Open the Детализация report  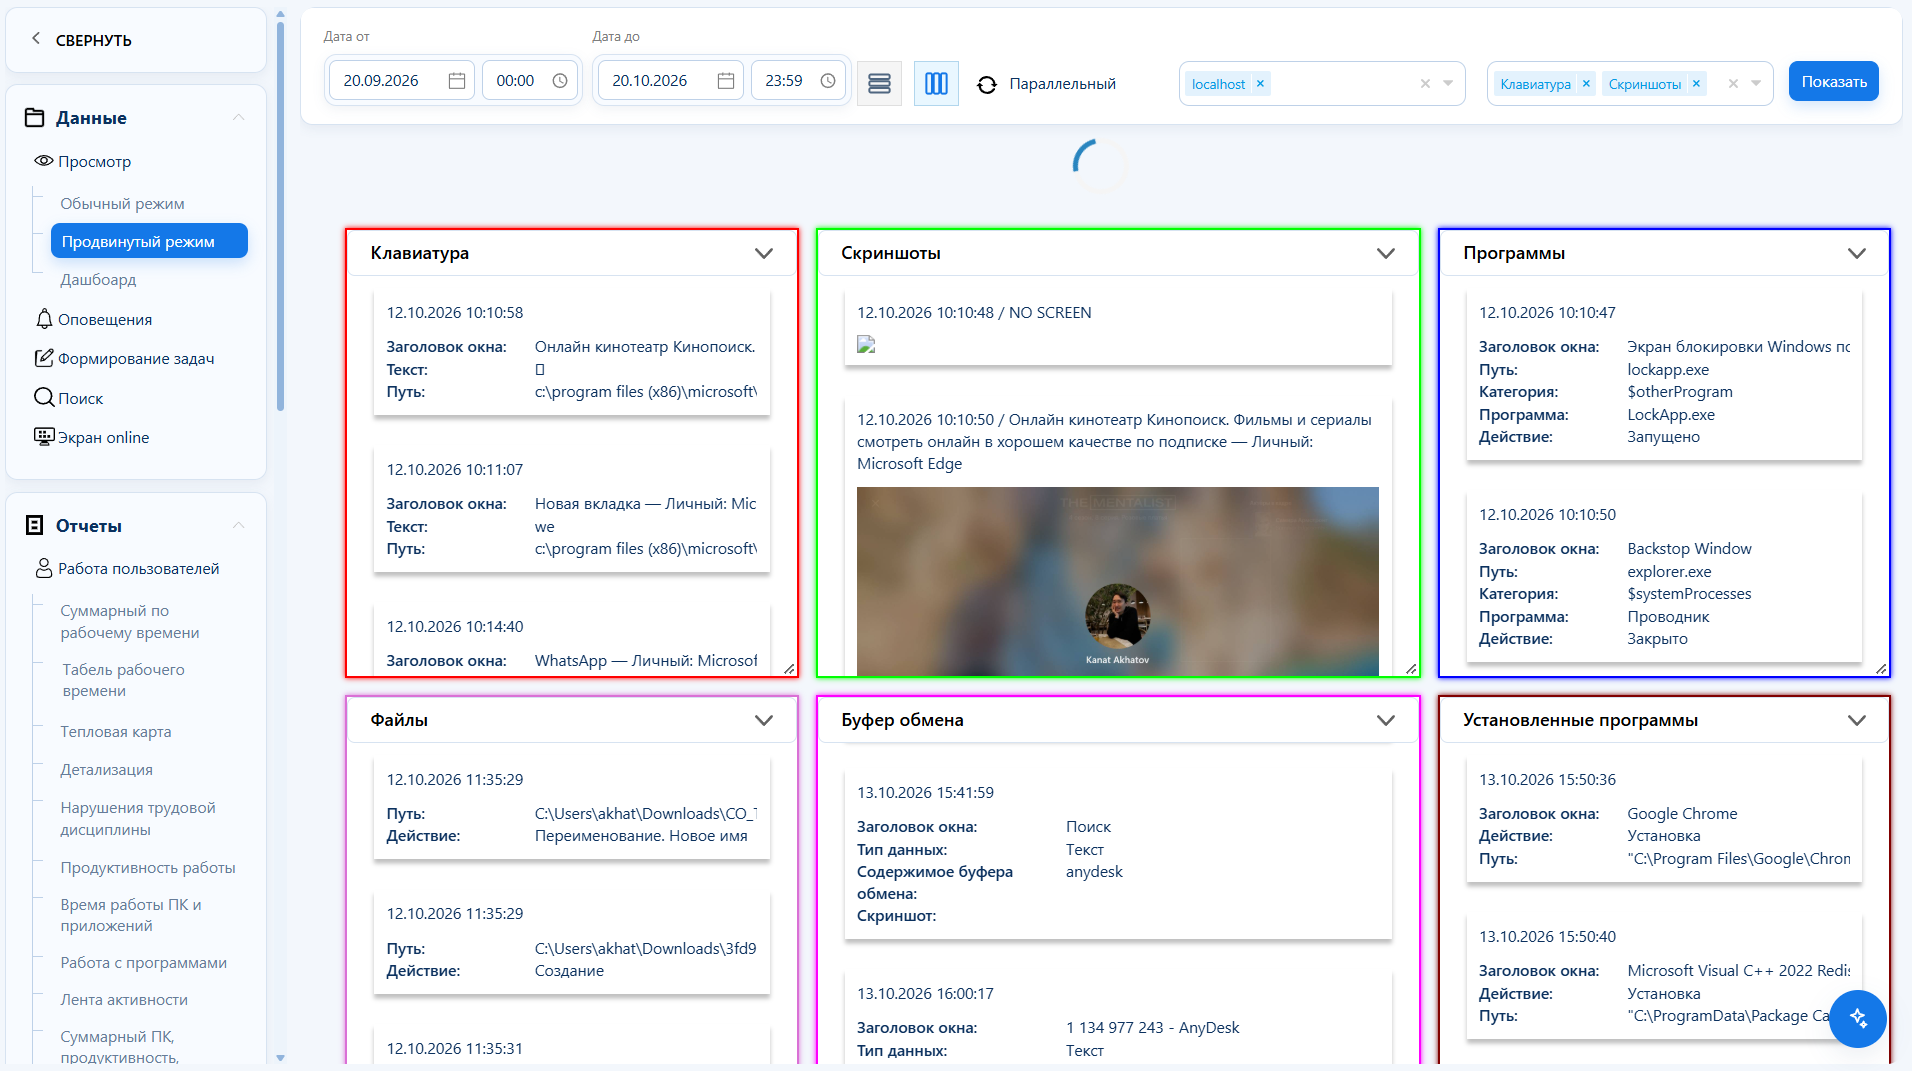click(x=106, y=770)
